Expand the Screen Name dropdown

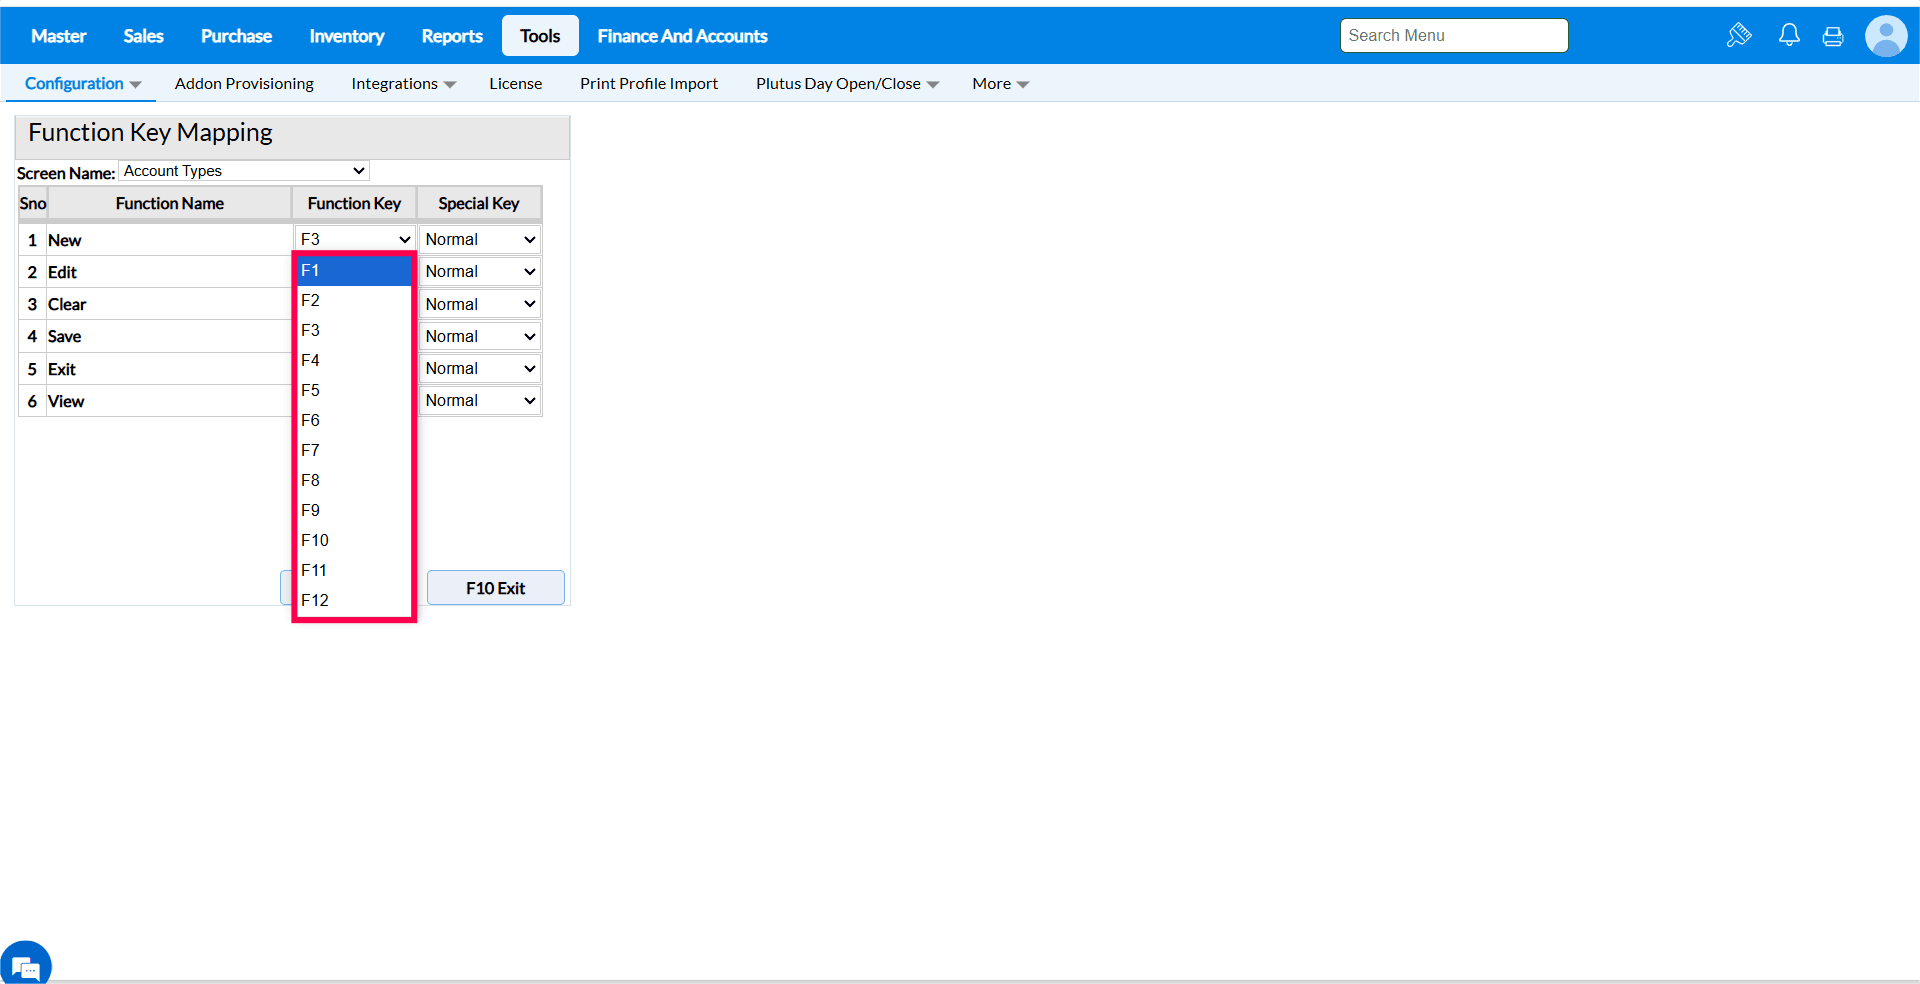[x=244, y=171]
